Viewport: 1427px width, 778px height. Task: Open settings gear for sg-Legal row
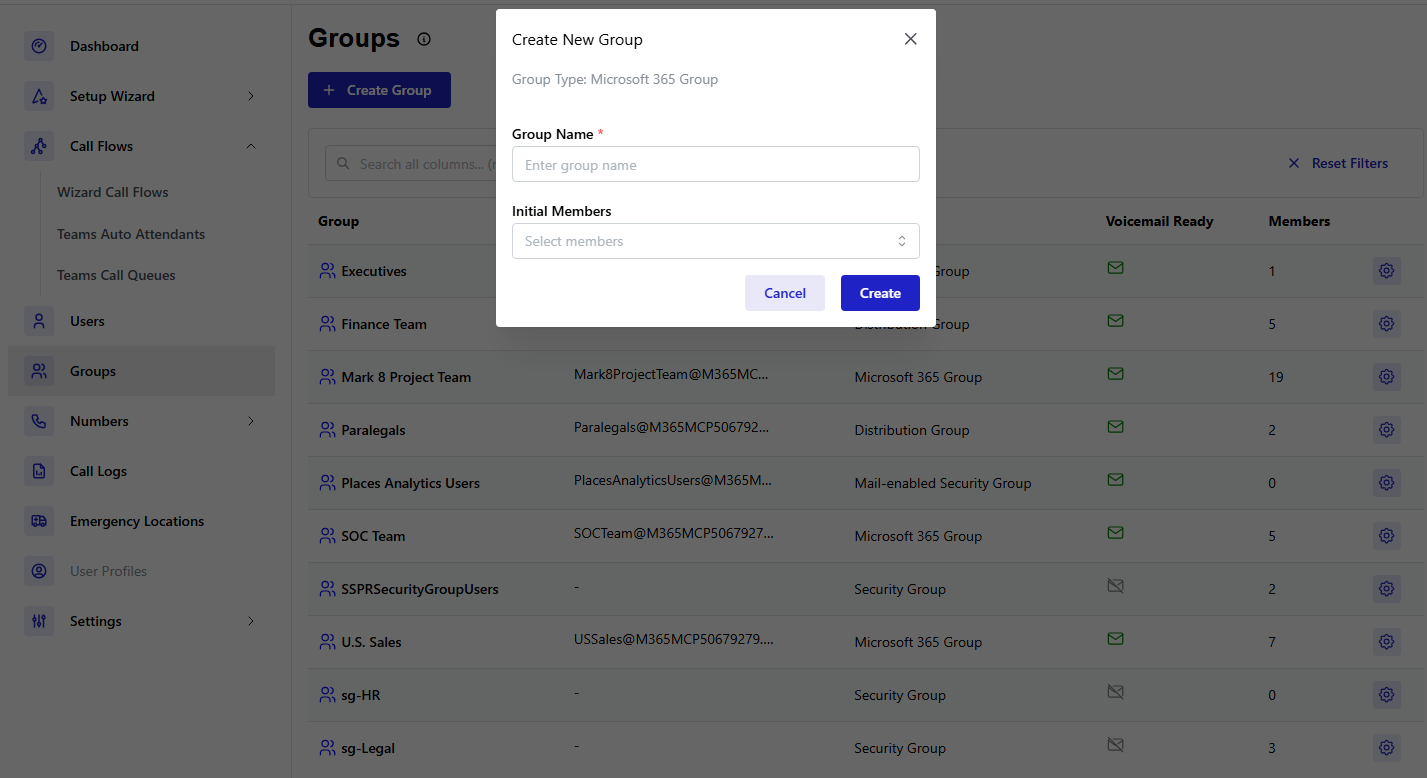click(1386, 748)
